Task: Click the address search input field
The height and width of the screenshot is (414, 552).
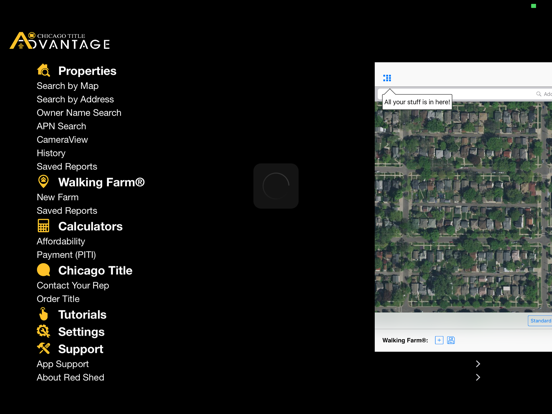Action: tap(465, 94)
